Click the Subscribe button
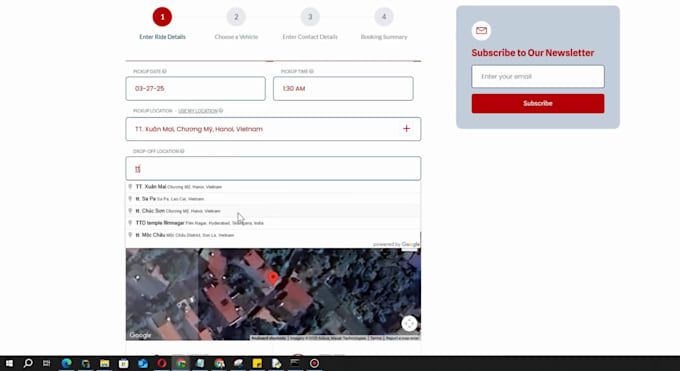Image resolution: width=680 pixels, height=371 pixels. pos(538,103)
